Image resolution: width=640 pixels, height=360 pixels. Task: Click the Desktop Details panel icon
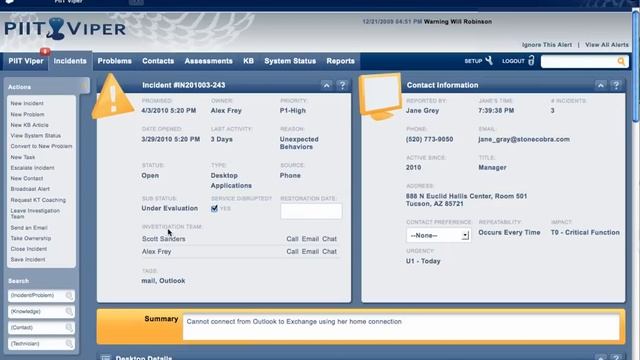coord(105,358)
